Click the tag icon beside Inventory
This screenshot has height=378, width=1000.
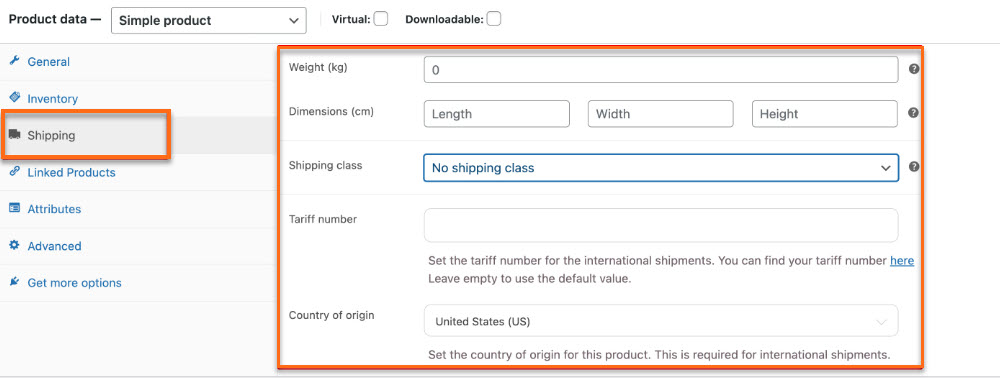coord(14,98)
